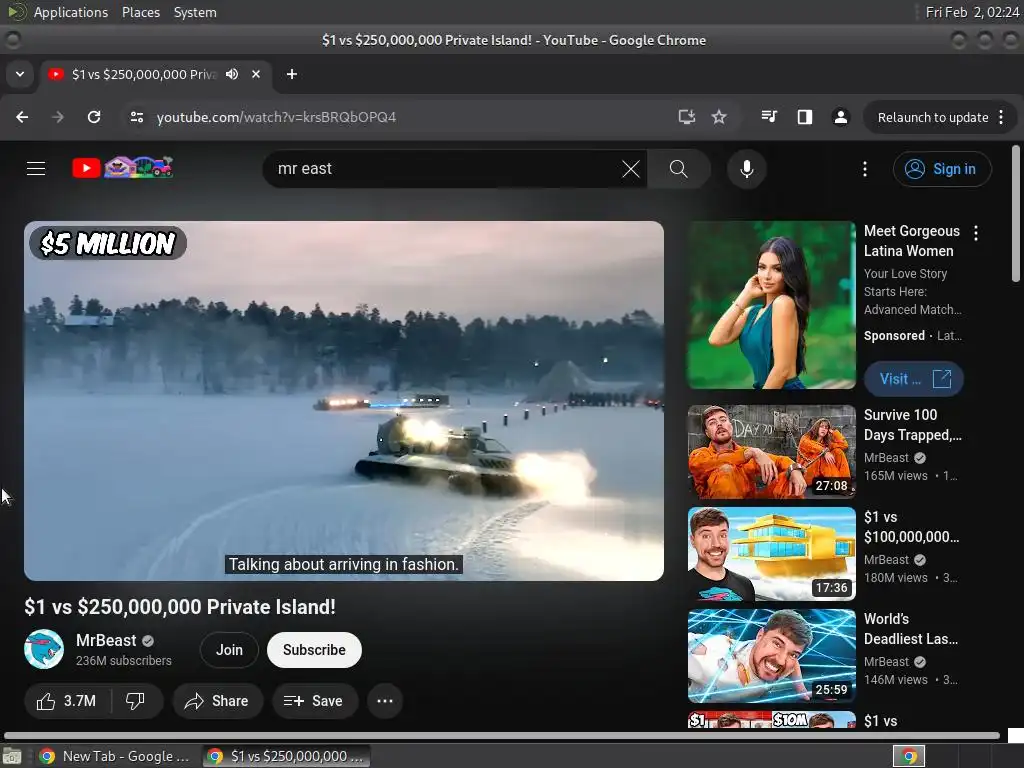
Task: Open the MrBeast channel avatar
Action: tap(44, 649)
